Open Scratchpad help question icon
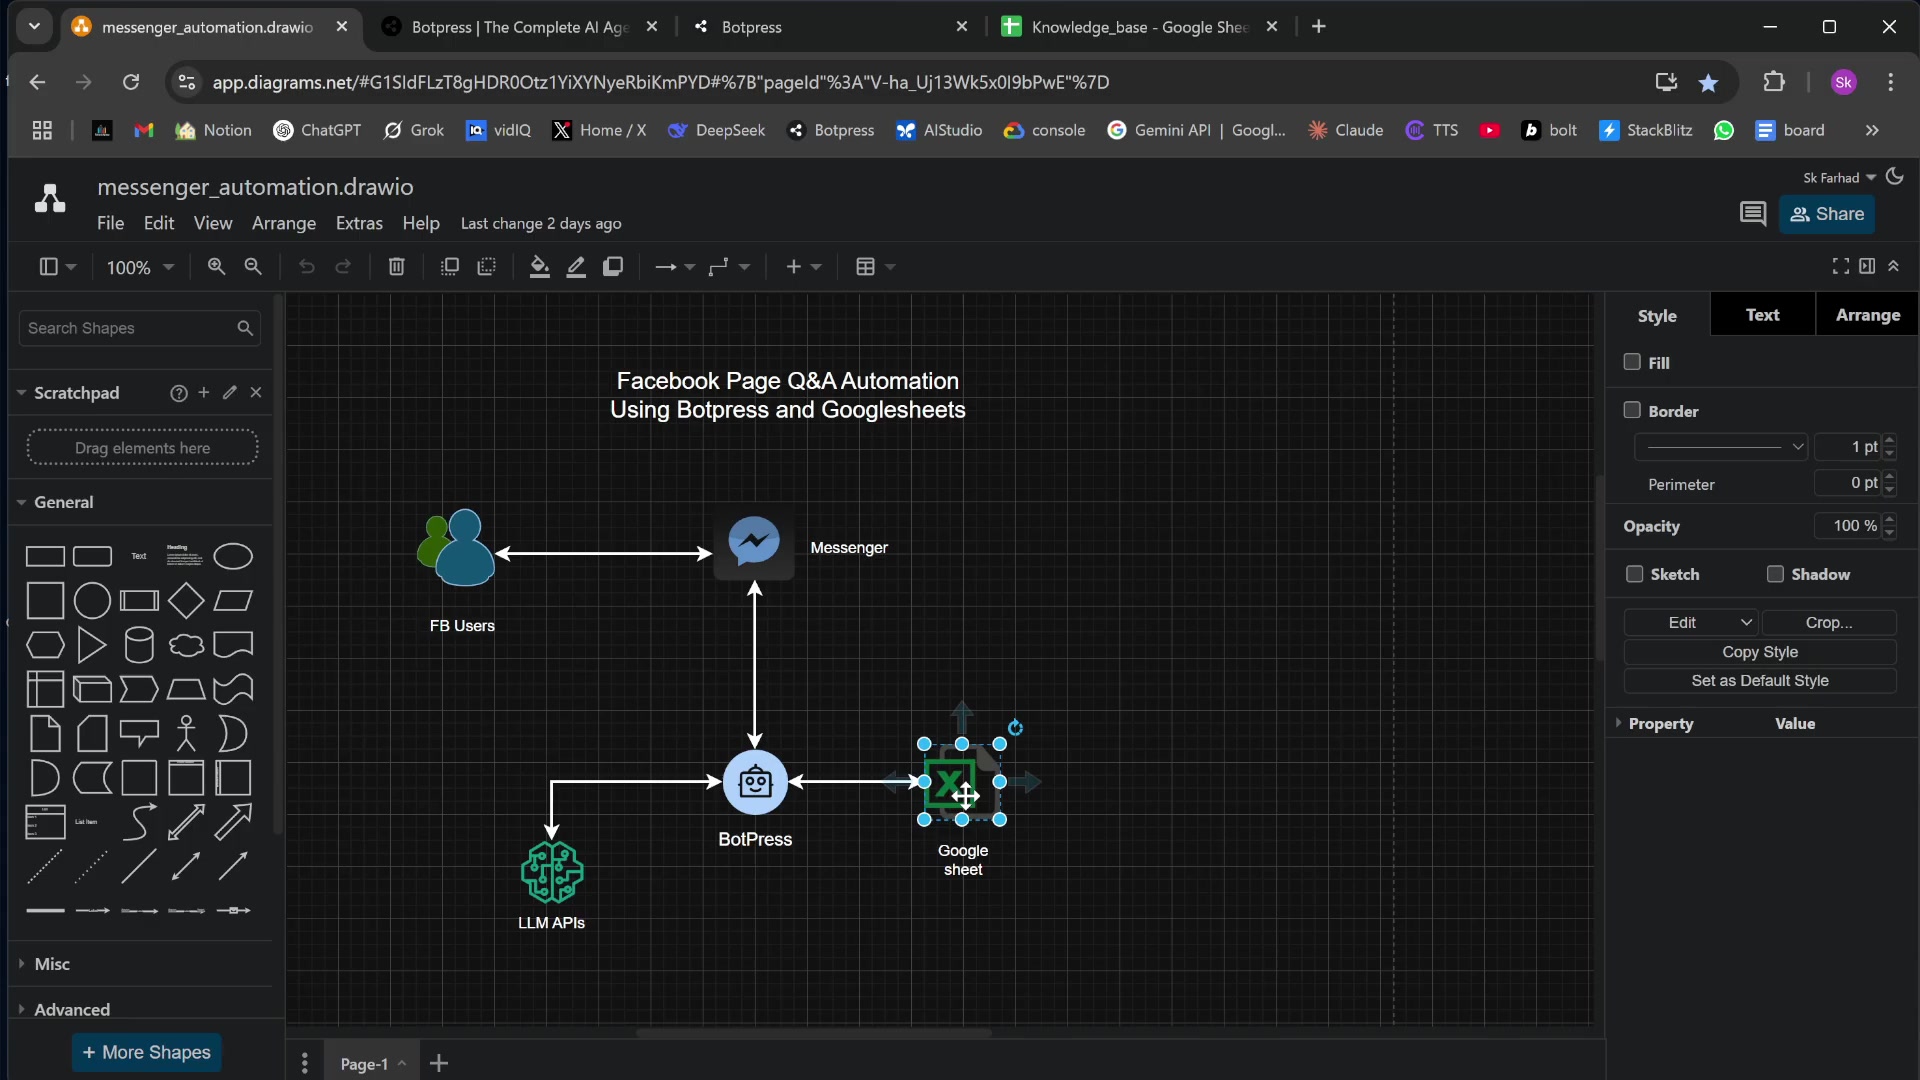This screenshot has height=1080, width=1920. (178, 394)
